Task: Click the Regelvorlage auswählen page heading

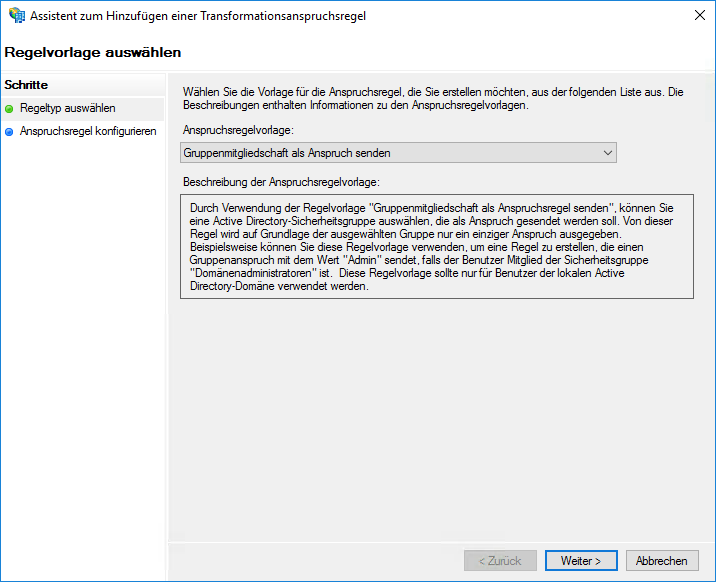Action: pyautogui.click(x=93, y=52)
